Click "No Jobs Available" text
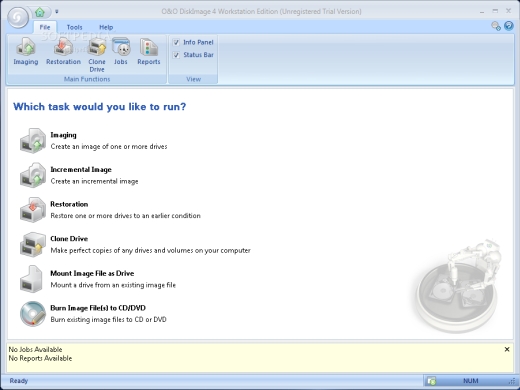520x390 pixels. [35, 349]
